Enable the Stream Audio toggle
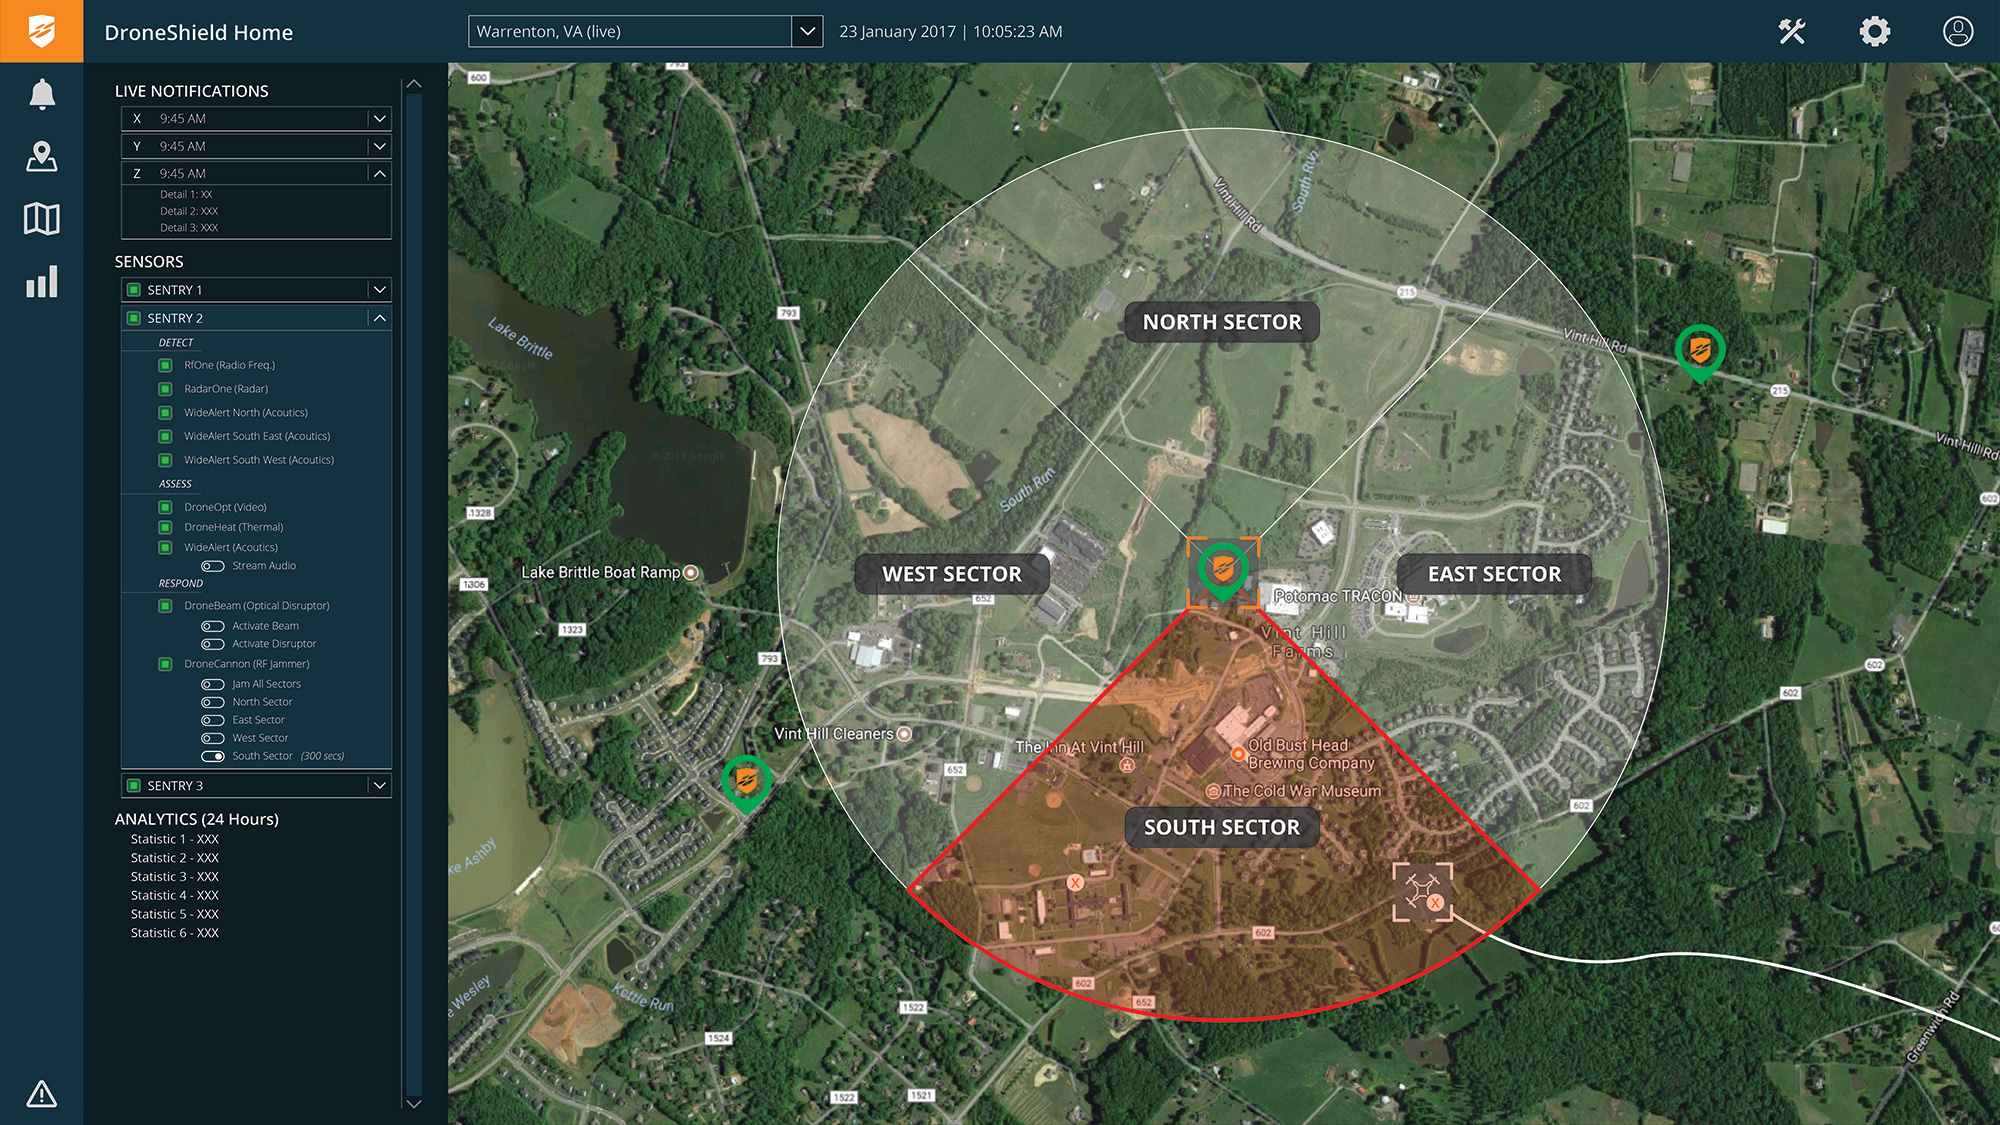Screen dimensions: 2000x1125 point(212,566)
